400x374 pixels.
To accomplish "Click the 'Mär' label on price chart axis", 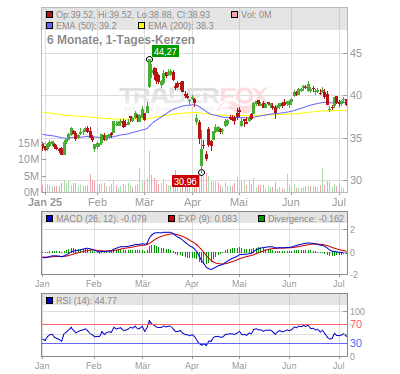I will click(x=144, y=202).
